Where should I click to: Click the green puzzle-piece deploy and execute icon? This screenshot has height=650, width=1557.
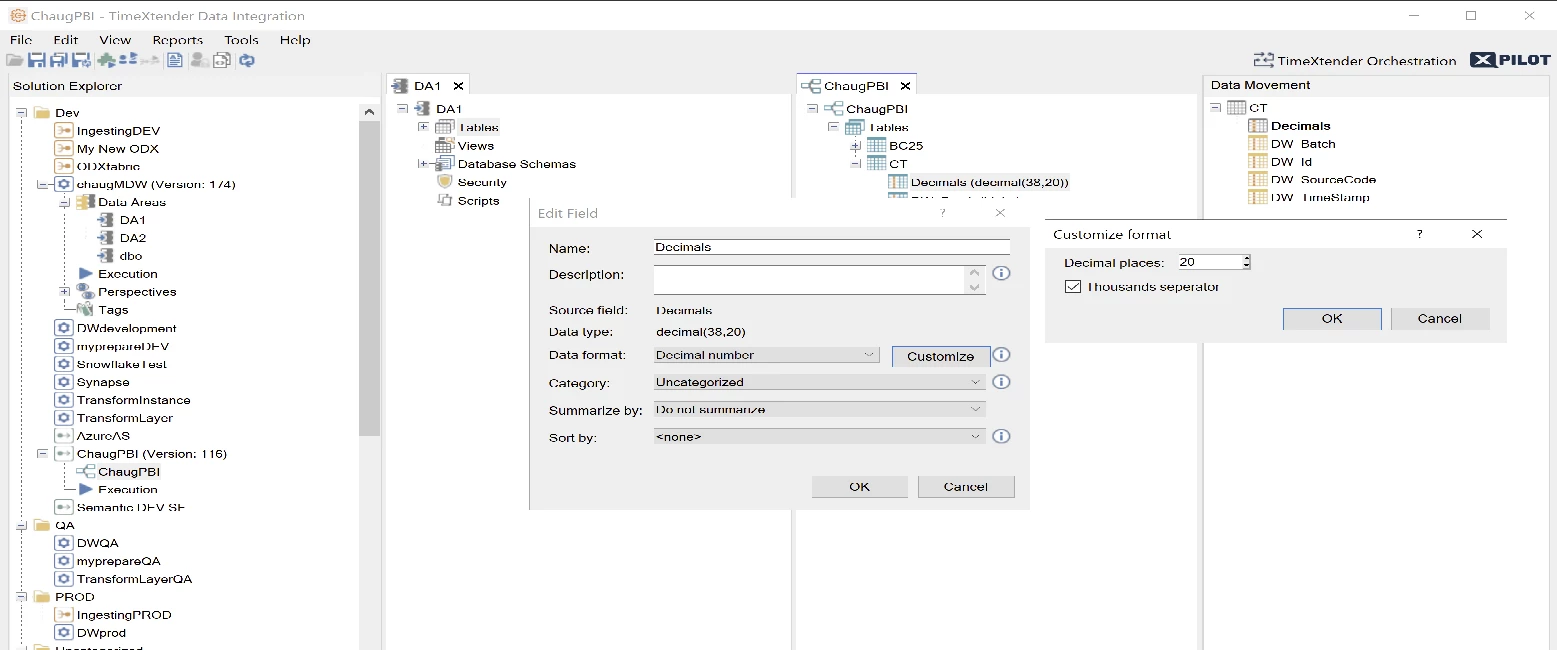(105, 60)
